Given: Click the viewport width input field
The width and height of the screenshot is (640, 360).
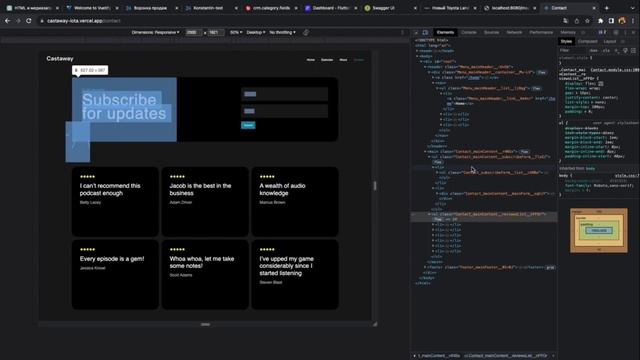Looking at the screenshot, I should coord(193,32).
